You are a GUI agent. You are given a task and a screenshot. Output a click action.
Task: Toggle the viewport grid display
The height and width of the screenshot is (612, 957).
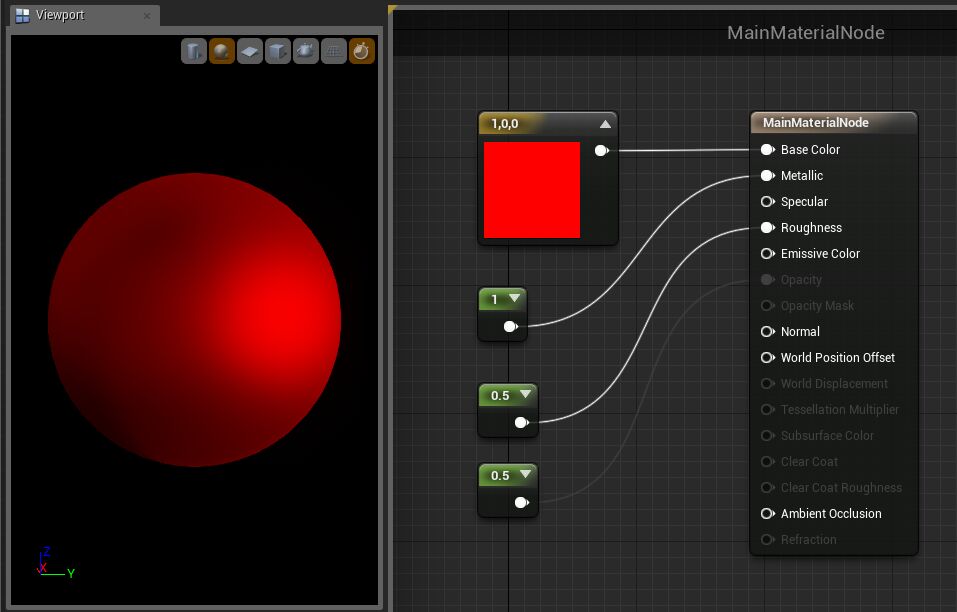pos(334,51)
